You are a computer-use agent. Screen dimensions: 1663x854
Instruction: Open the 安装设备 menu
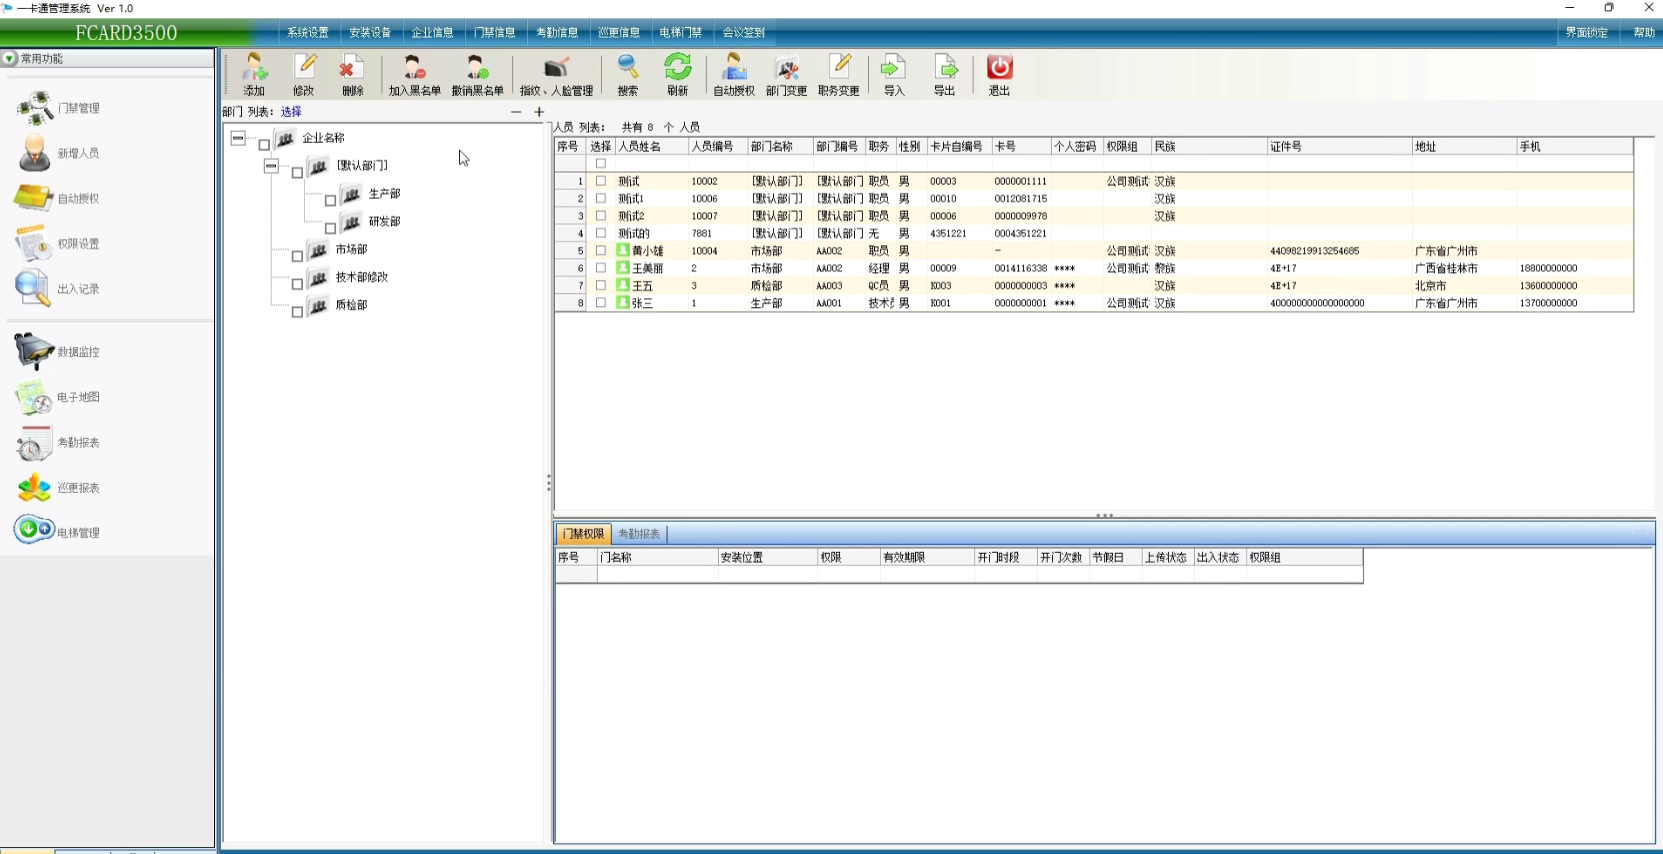pyautogui.click(x=370, y=32)
